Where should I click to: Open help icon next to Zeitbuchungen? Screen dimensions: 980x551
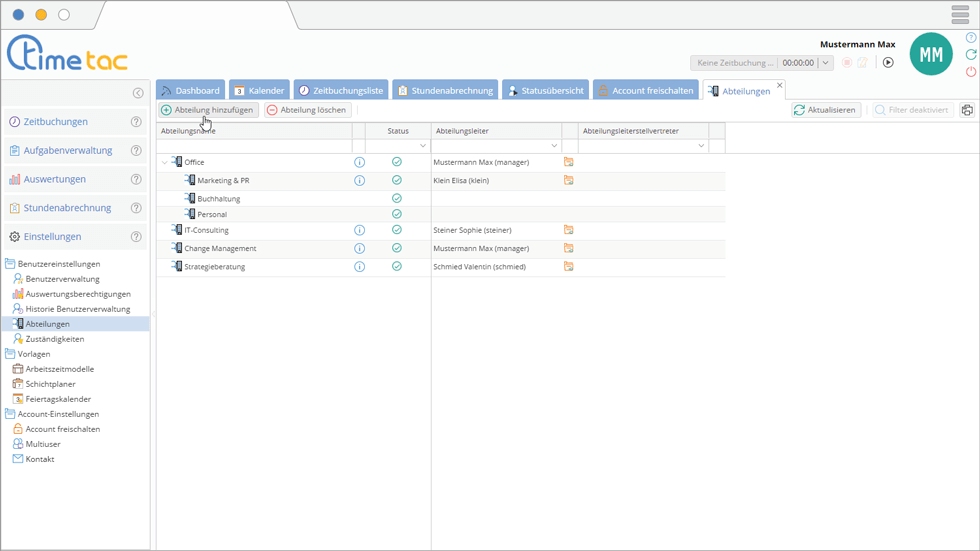[x=137, y=122]
